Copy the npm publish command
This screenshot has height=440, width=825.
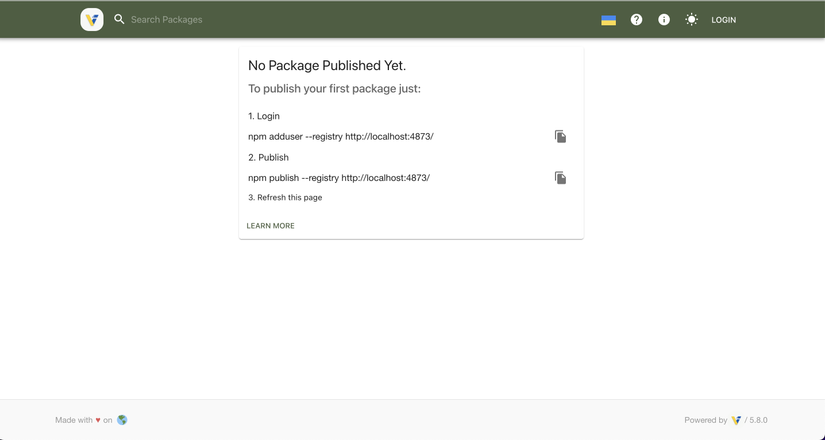click(x=560, y=178)
